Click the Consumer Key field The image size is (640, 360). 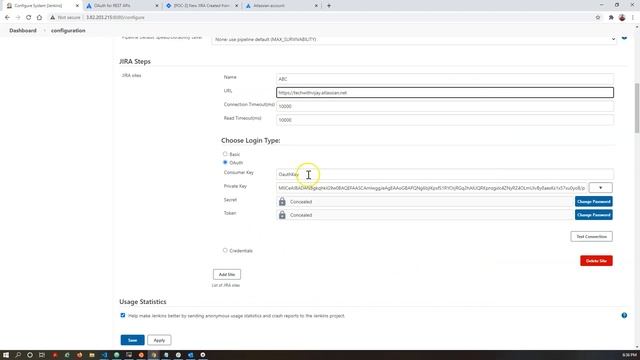click(x=445, y=174)
